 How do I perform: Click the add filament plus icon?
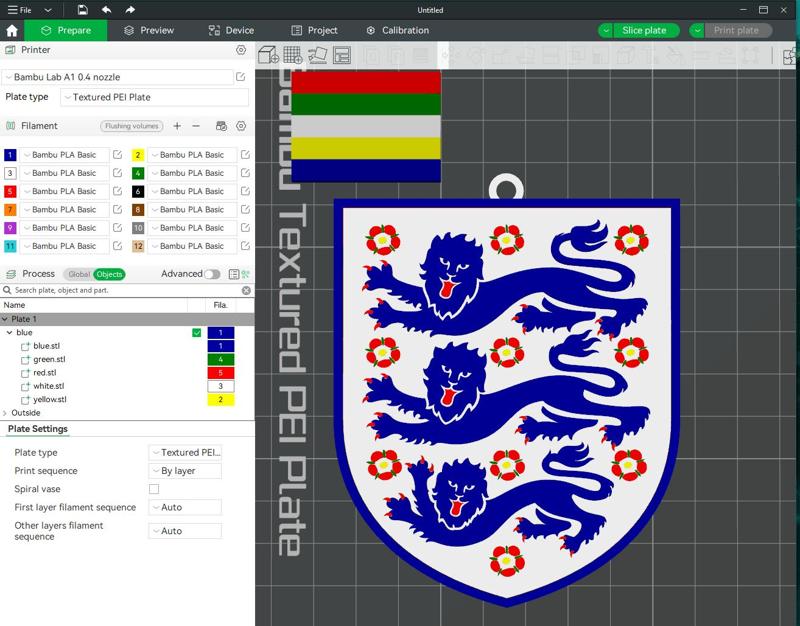click(176, 126)
